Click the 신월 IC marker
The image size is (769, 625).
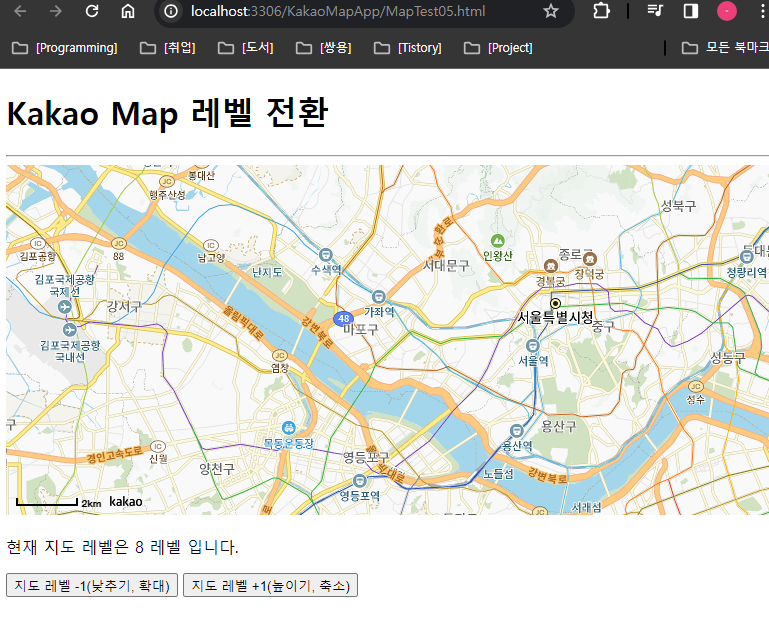click(157, 446)
